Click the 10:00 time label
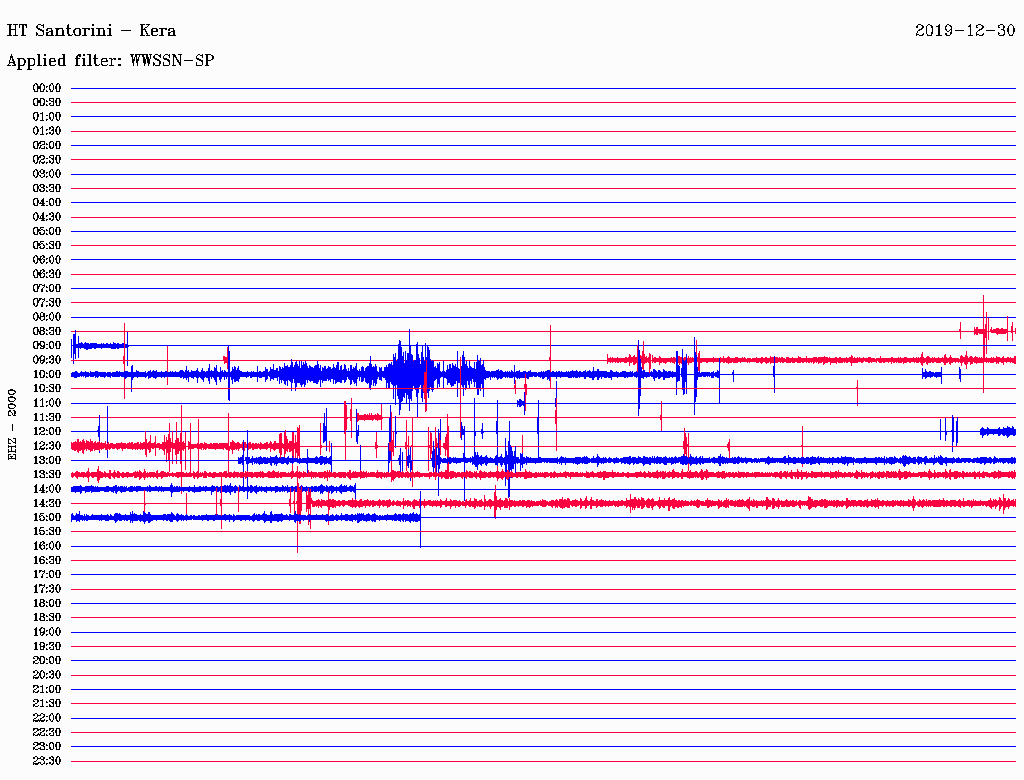 [47, 374]
